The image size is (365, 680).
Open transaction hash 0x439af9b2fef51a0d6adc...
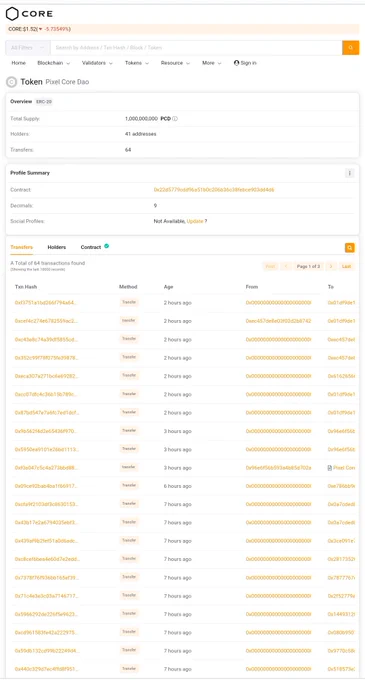click(46, 541)
